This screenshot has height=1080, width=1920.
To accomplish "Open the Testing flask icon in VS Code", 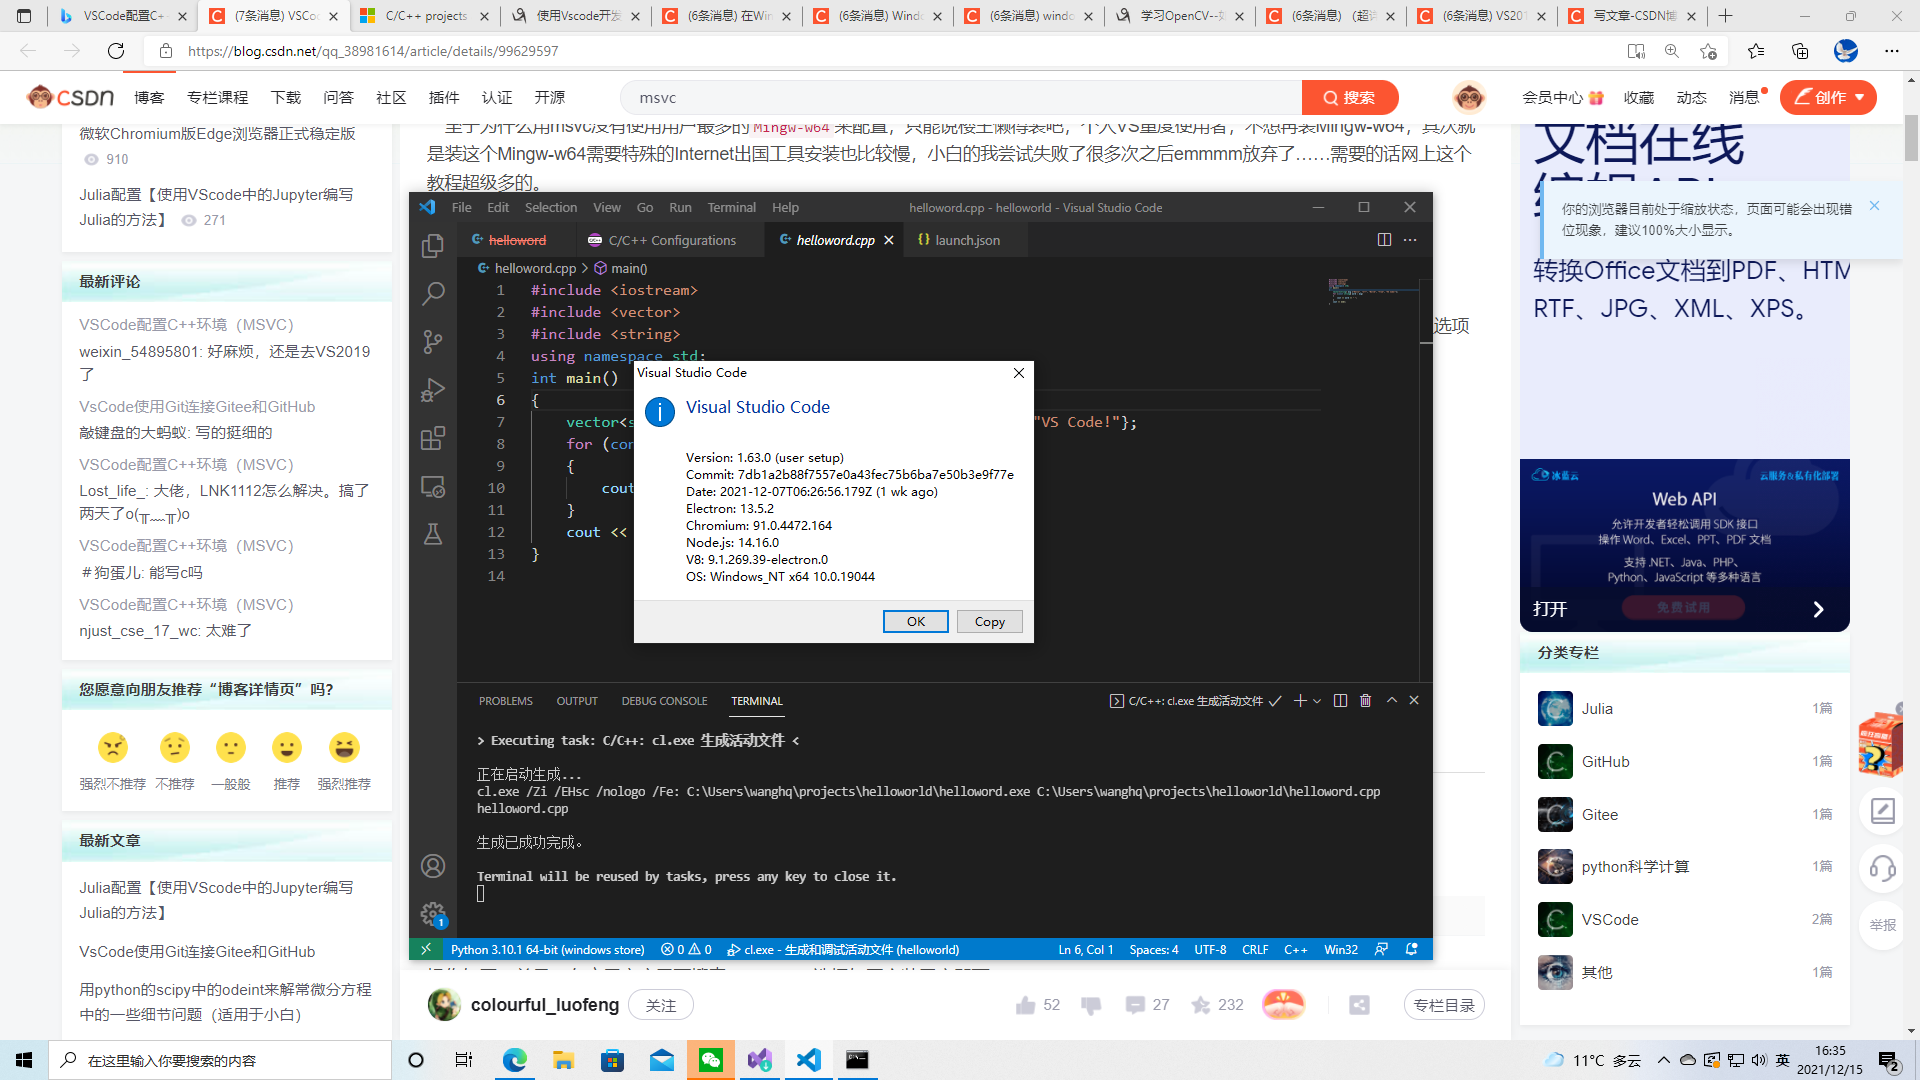I will click(x=433, y=534).
